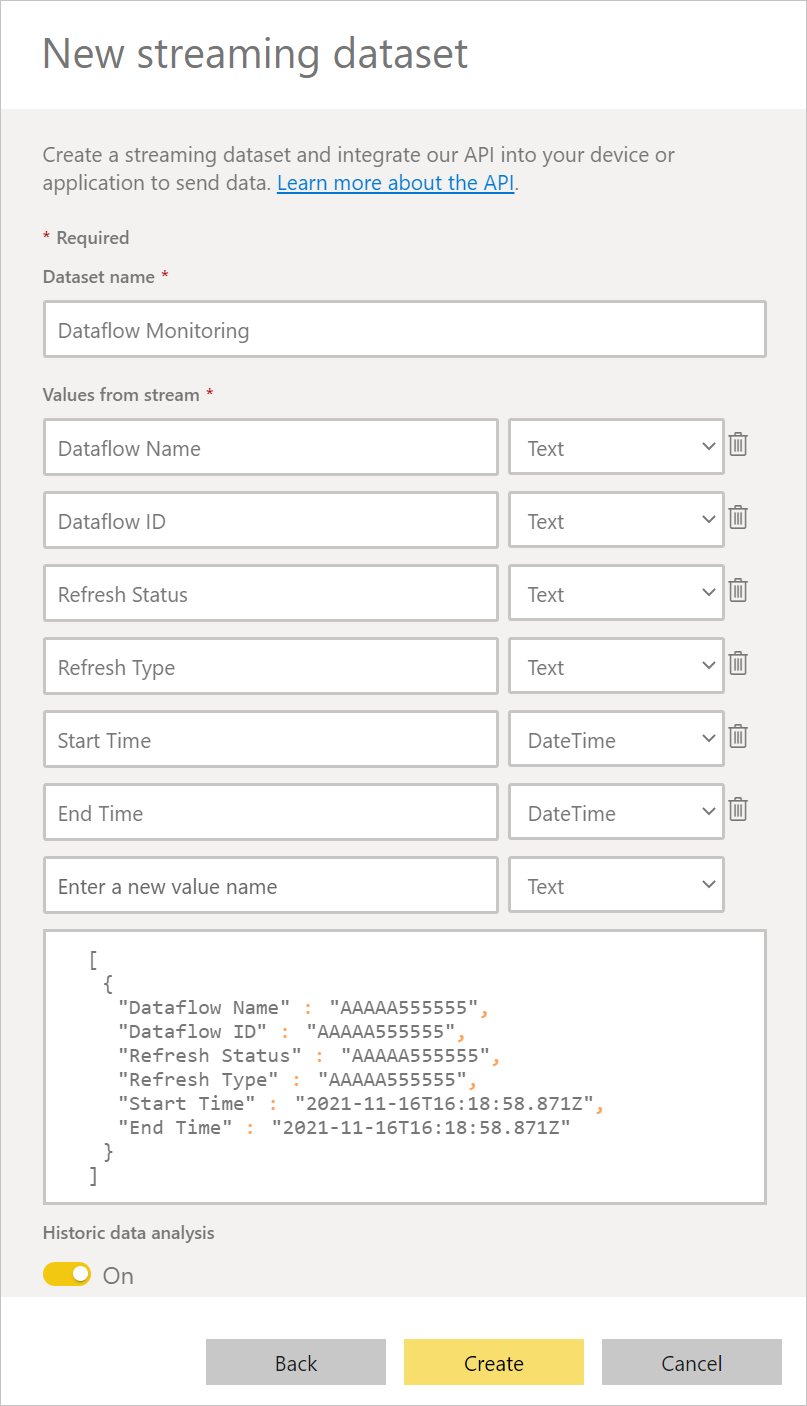Trash the End Time value row
This screenshot has width=807, height=1406.
[x=738, y=809]
